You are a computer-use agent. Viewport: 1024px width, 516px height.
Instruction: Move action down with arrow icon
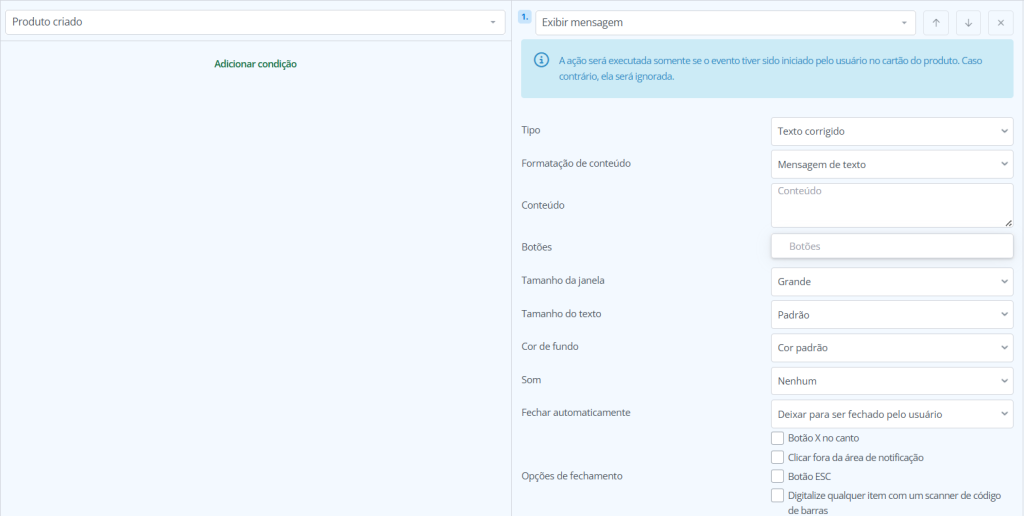[x=968, y=23]
